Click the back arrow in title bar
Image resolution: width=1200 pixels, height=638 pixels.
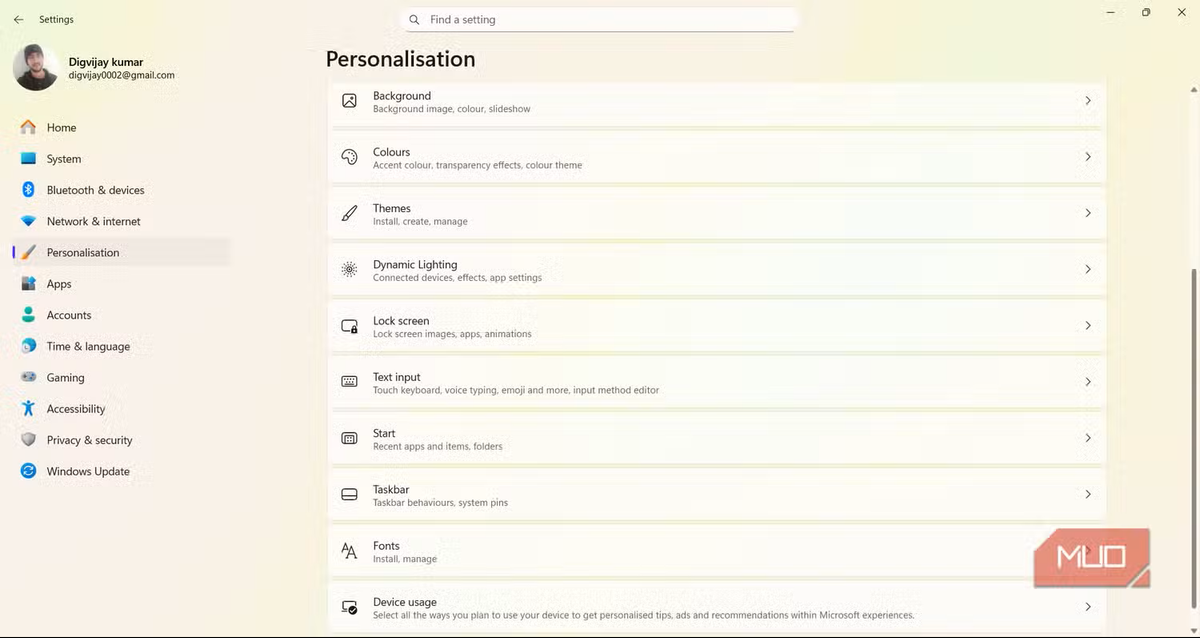coord(18,19)
